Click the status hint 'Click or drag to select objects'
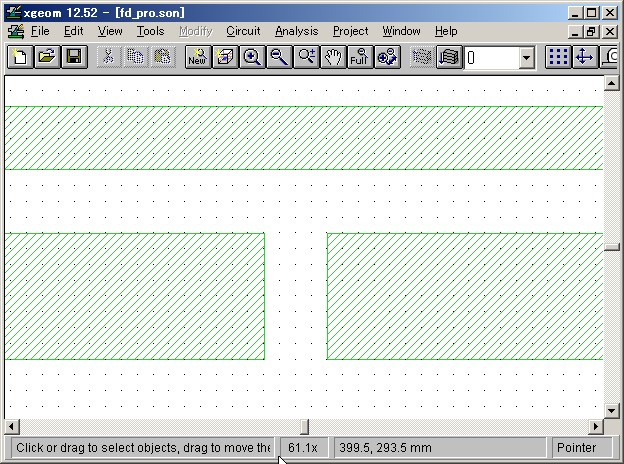This screenshot has width=624, height=464. 143,448
